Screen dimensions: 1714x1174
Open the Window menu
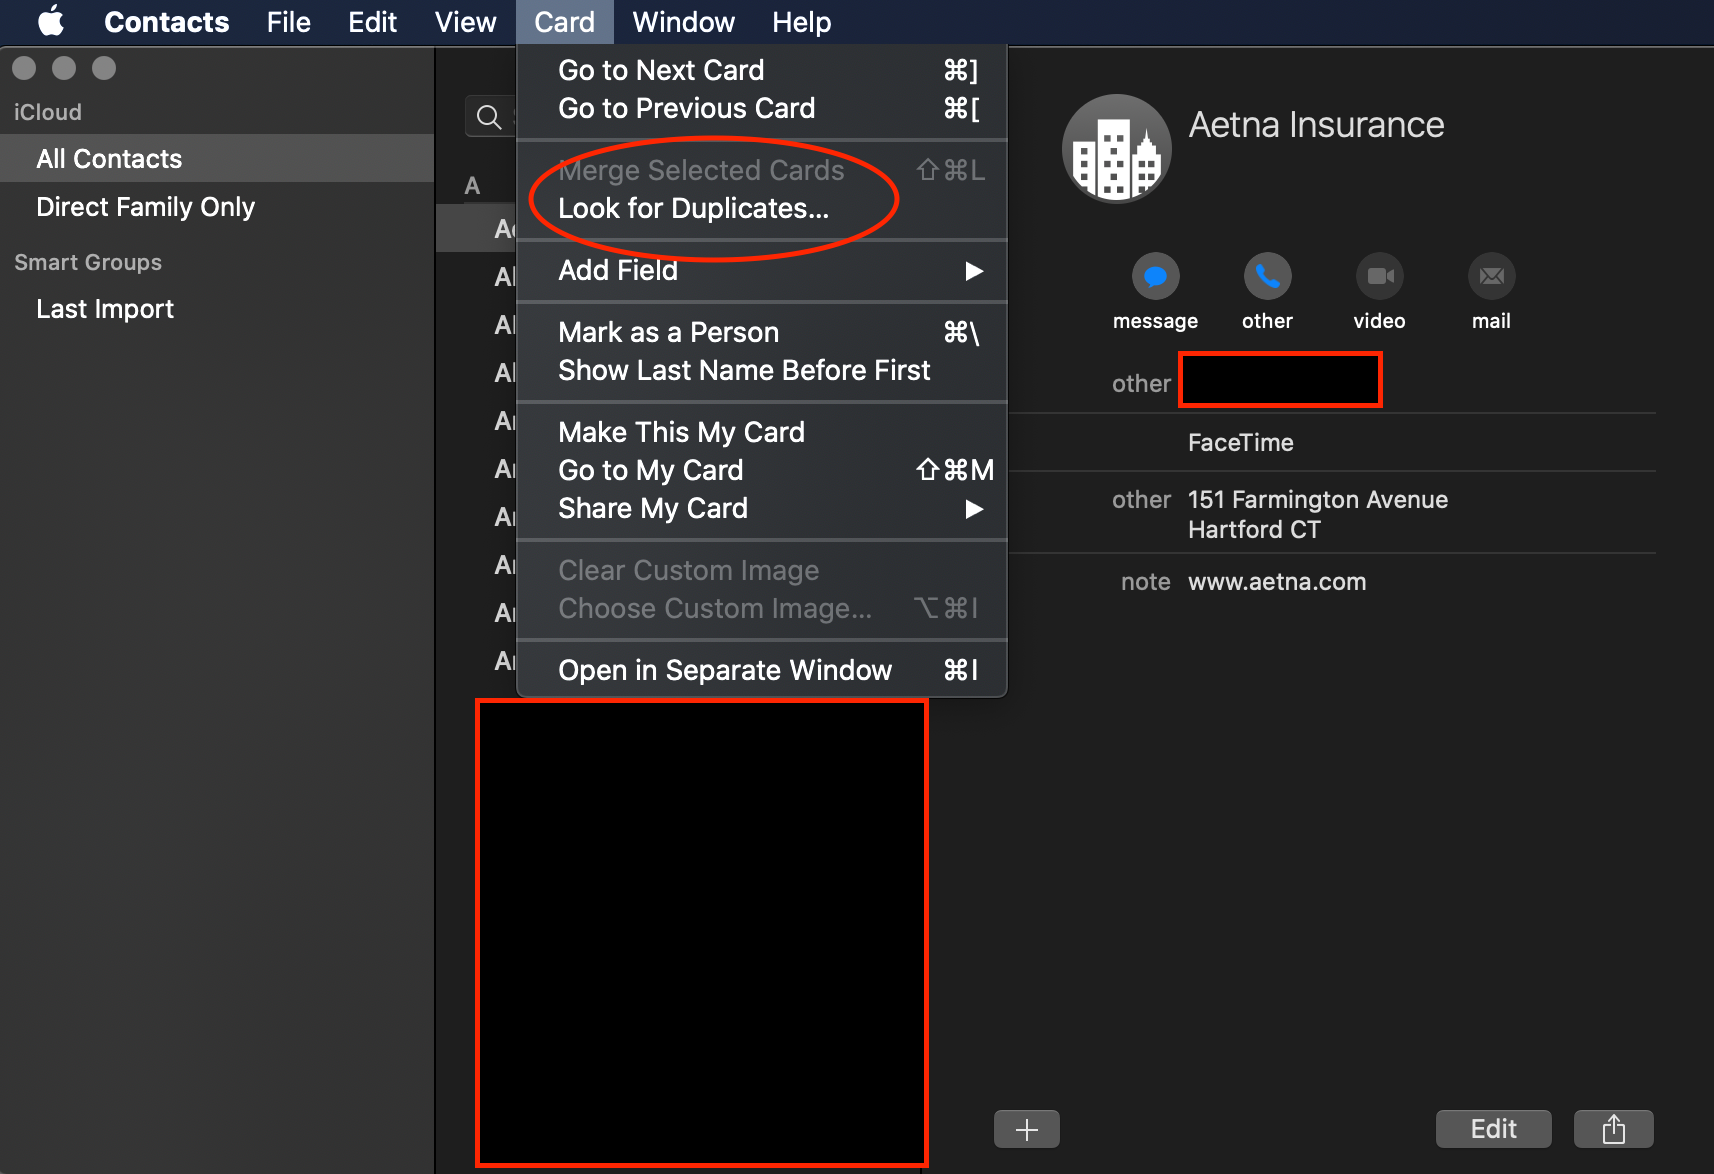[x=684, y=22]
